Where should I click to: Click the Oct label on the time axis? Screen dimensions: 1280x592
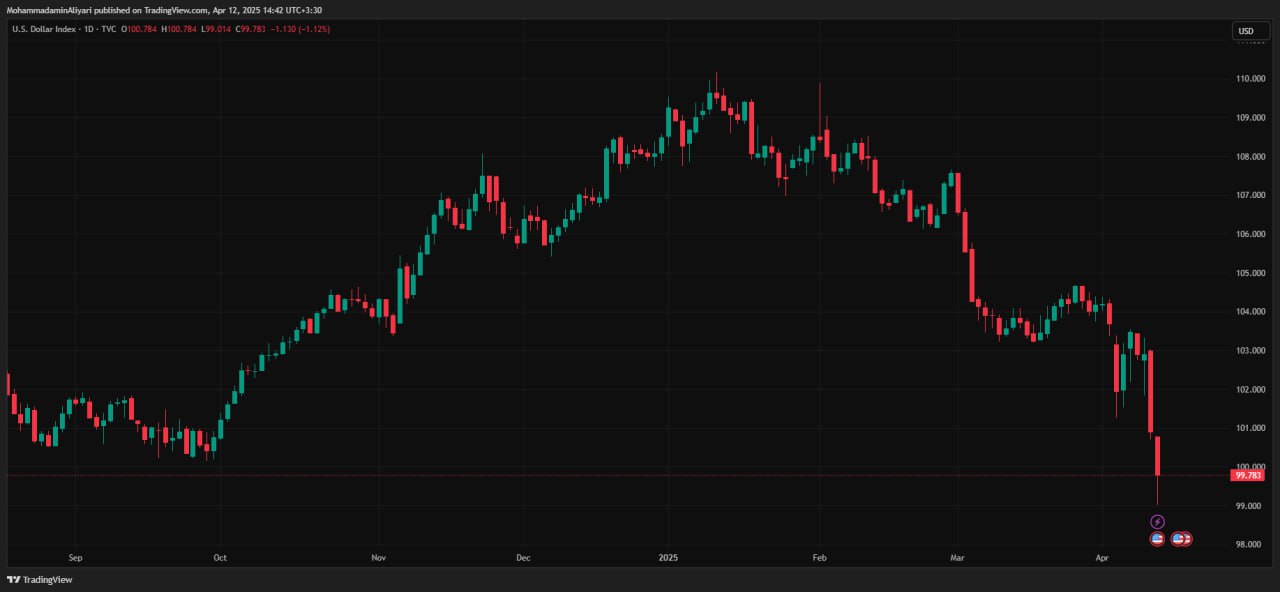[x=220, y=557]
